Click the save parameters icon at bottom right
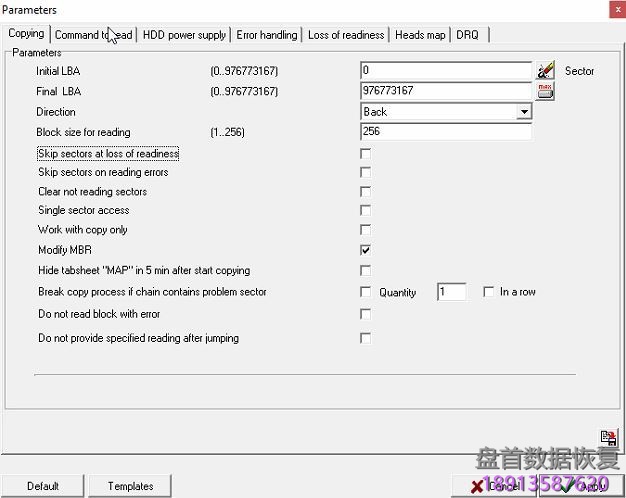The height and width of the screenshot is (498, 626). click(608, 437)
